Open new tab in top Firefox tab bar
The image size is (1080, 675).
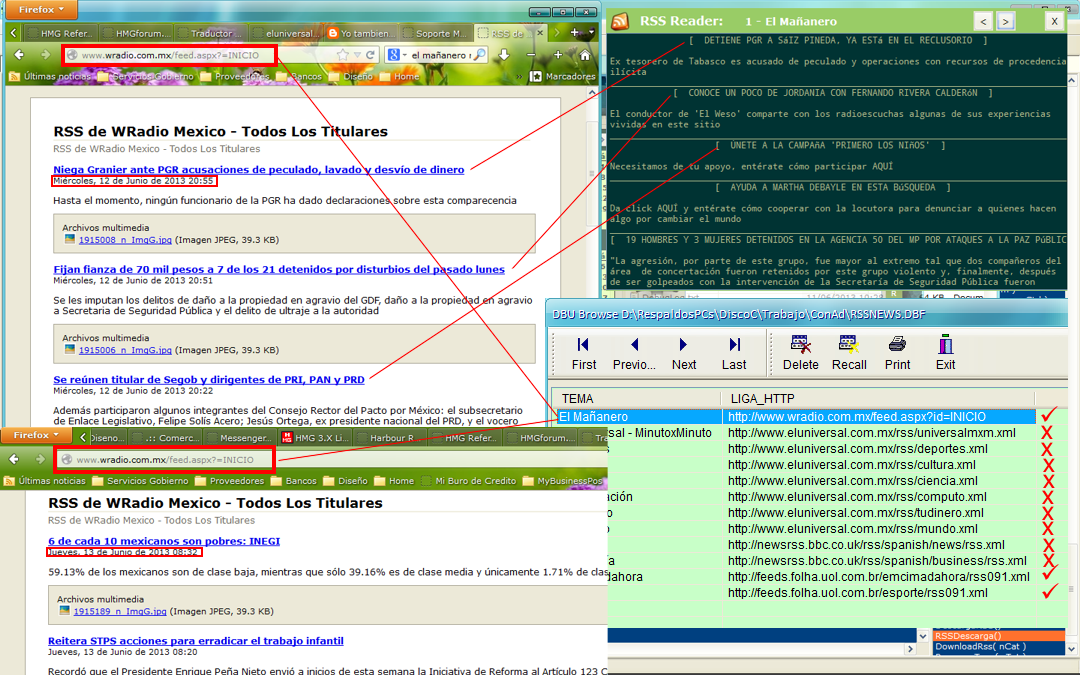[574, 32]
